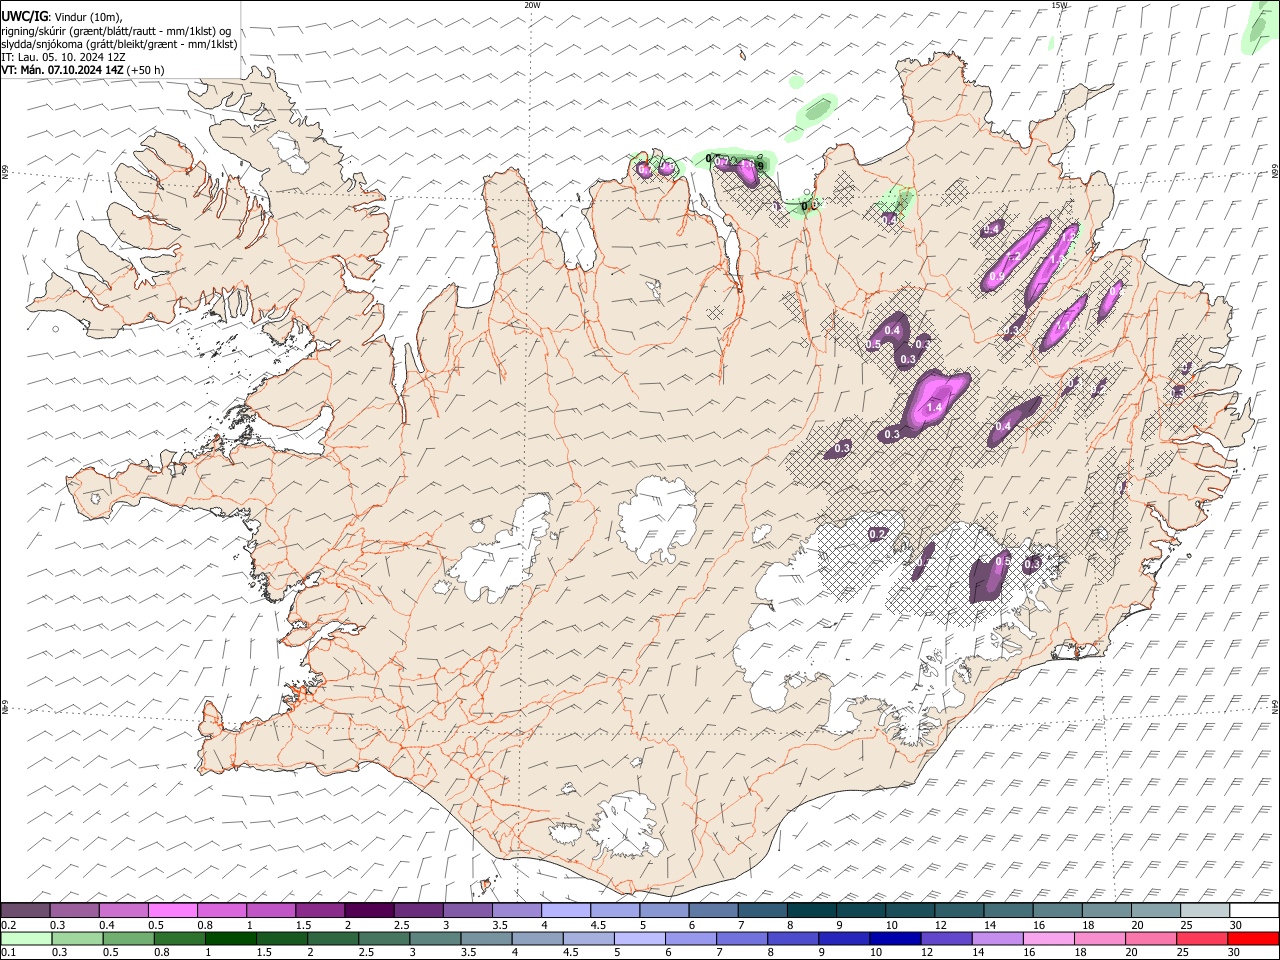Pick the periwinkle rain swatch at 6

(689, 938)
